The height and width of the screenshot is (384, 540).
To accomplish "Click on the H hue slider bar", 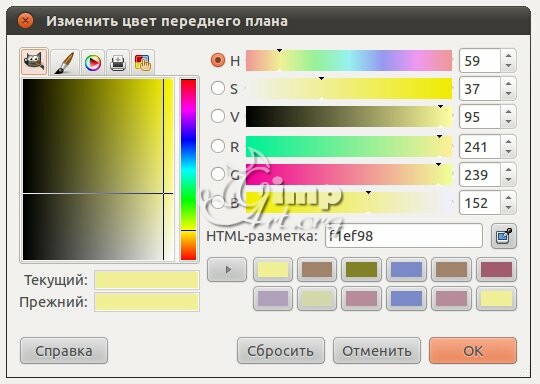I will click(349, 60).
